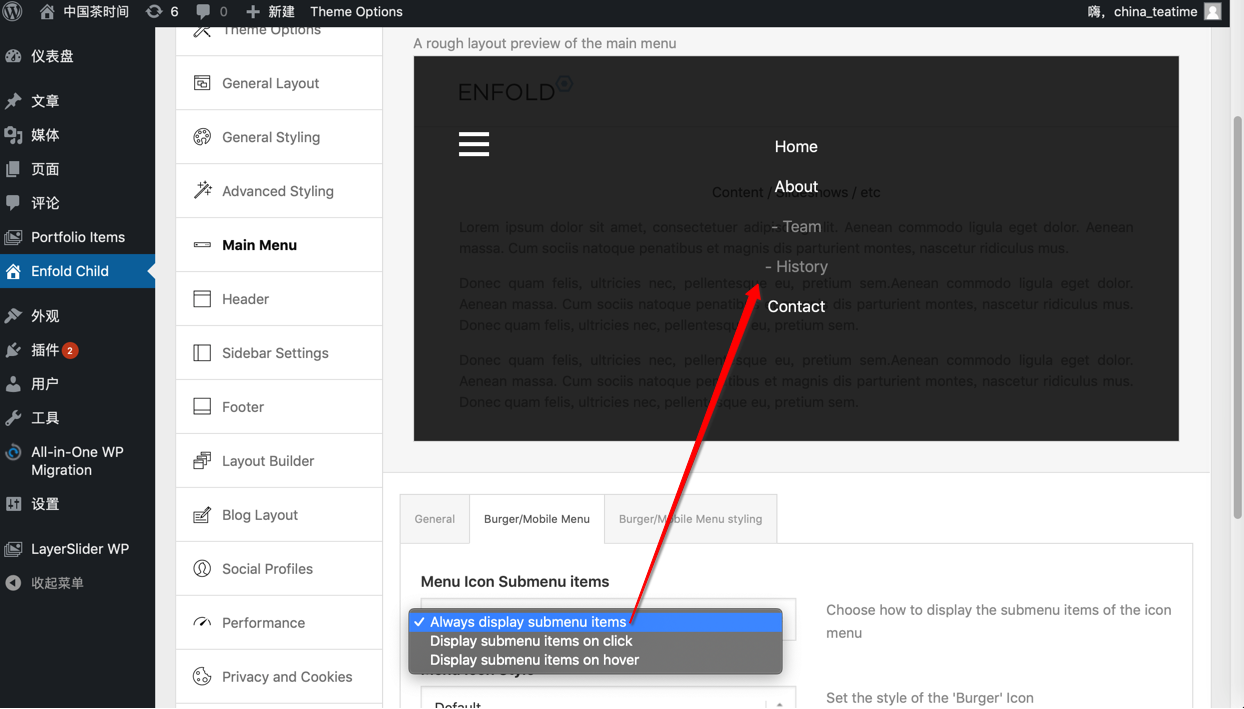
Task: Click the WordPress logo in admin bar
Action: pyautogui.click(x=13, y=12)
